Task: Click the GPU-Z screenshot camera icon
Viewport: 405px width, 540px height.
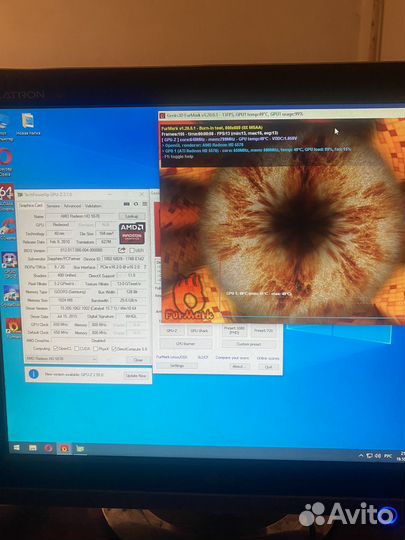Action: [x=126, y=204]
